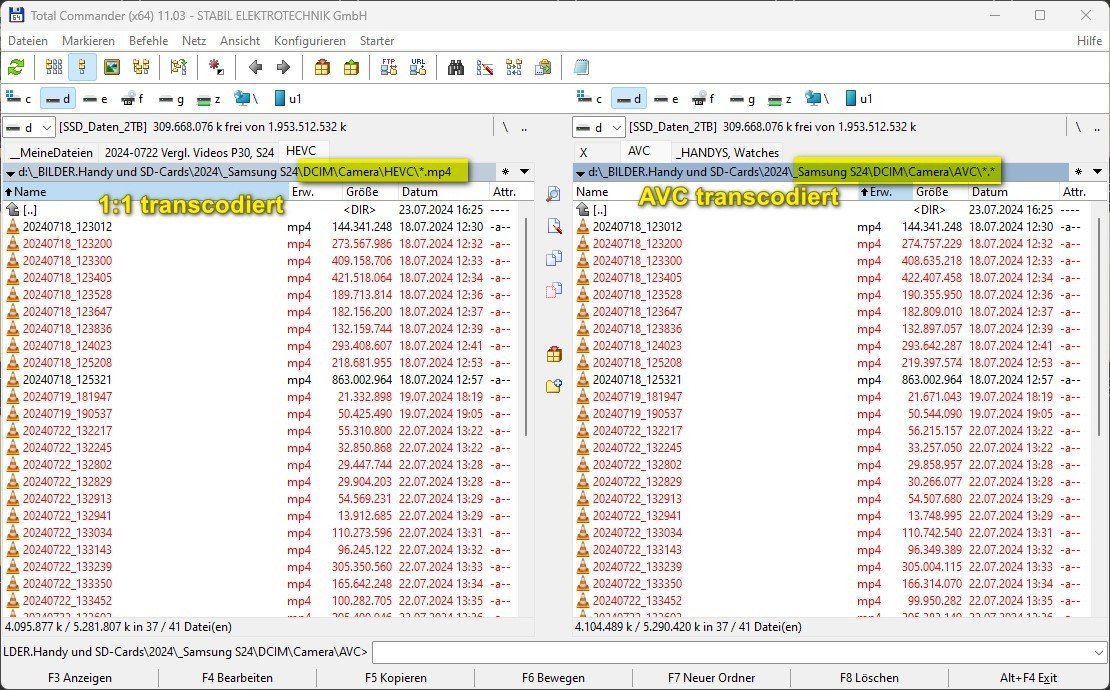Go back with the left arrow icon
The height and width of the screenshot is (690, 1110).
click(x=255, y=68)
